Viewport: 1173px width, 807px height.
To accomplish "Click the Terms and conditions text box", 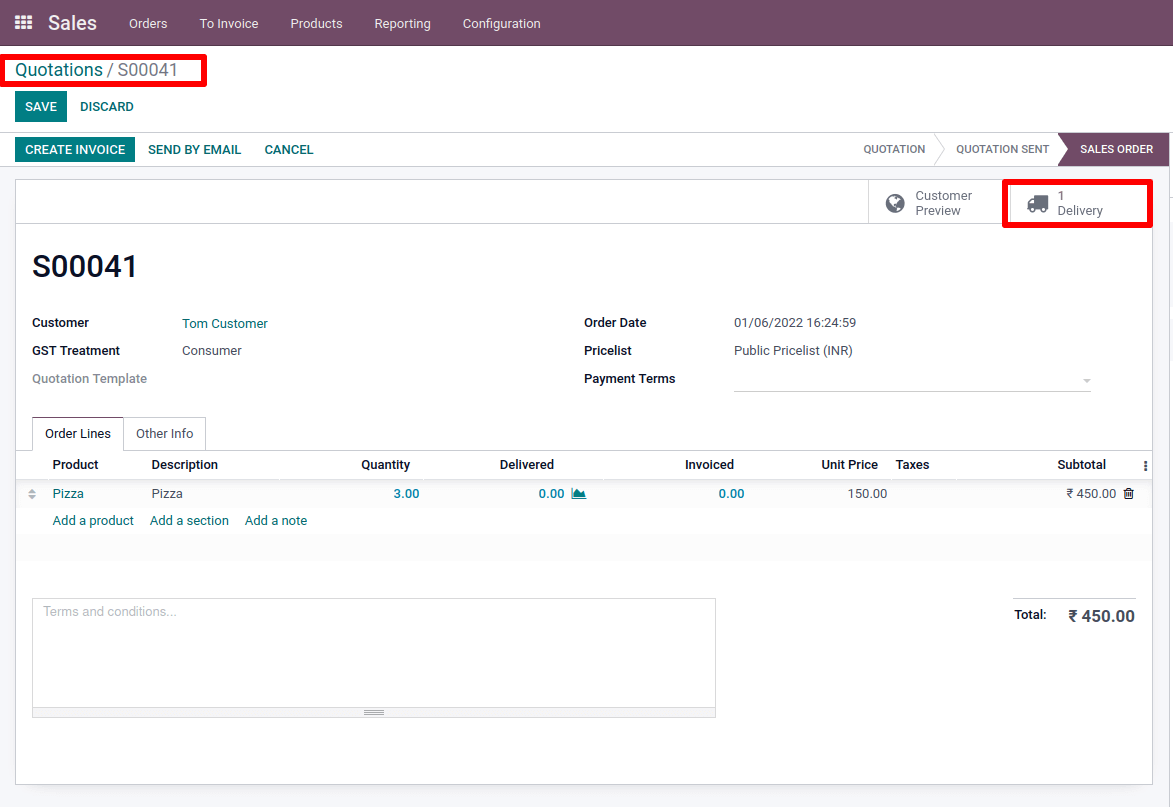I will click(x=373, y=652).
